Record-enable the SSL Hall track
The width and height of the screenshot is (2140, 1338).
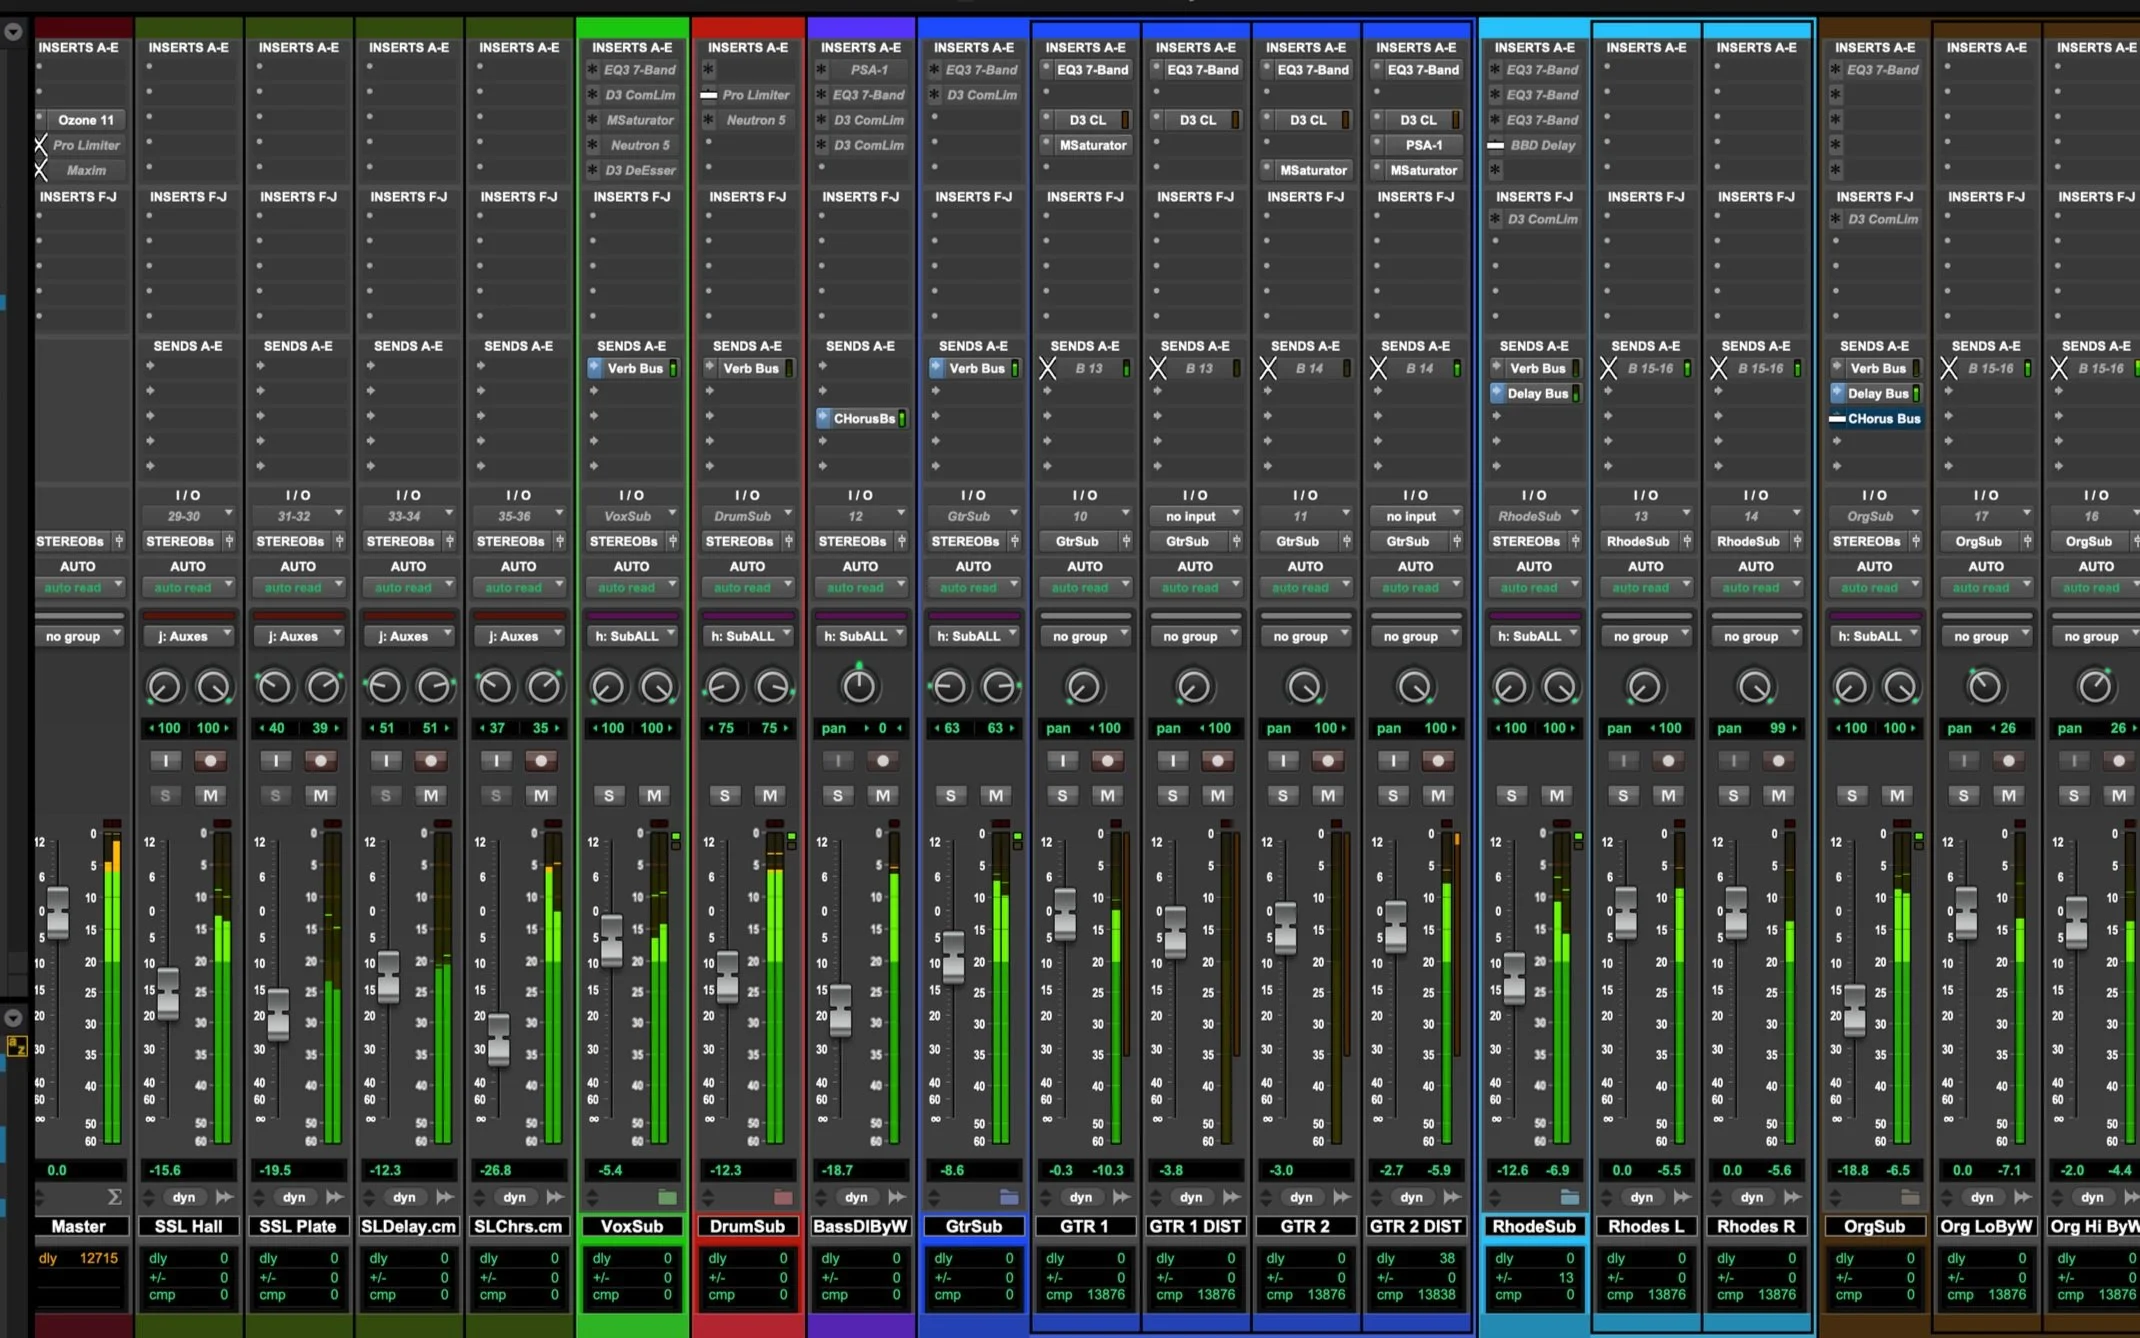(x=210, y=761)
